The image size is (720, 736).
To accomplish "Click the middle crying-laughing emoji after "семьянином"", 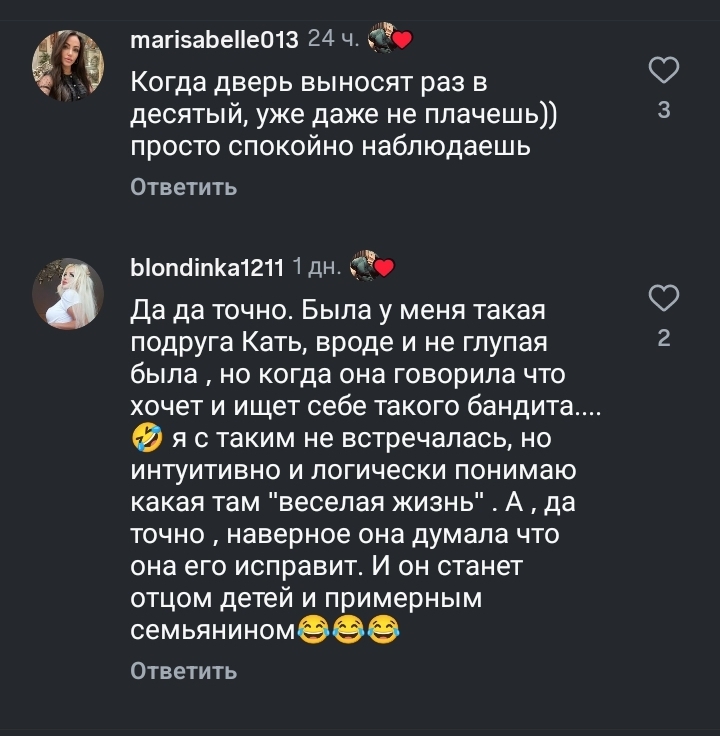I will click(349, 629).
